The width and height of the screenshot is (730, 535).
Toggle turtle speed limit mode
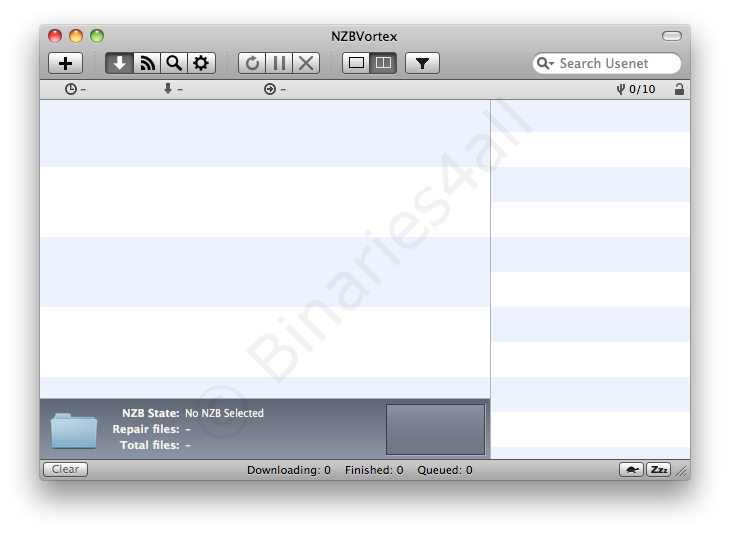coord(631,469)
